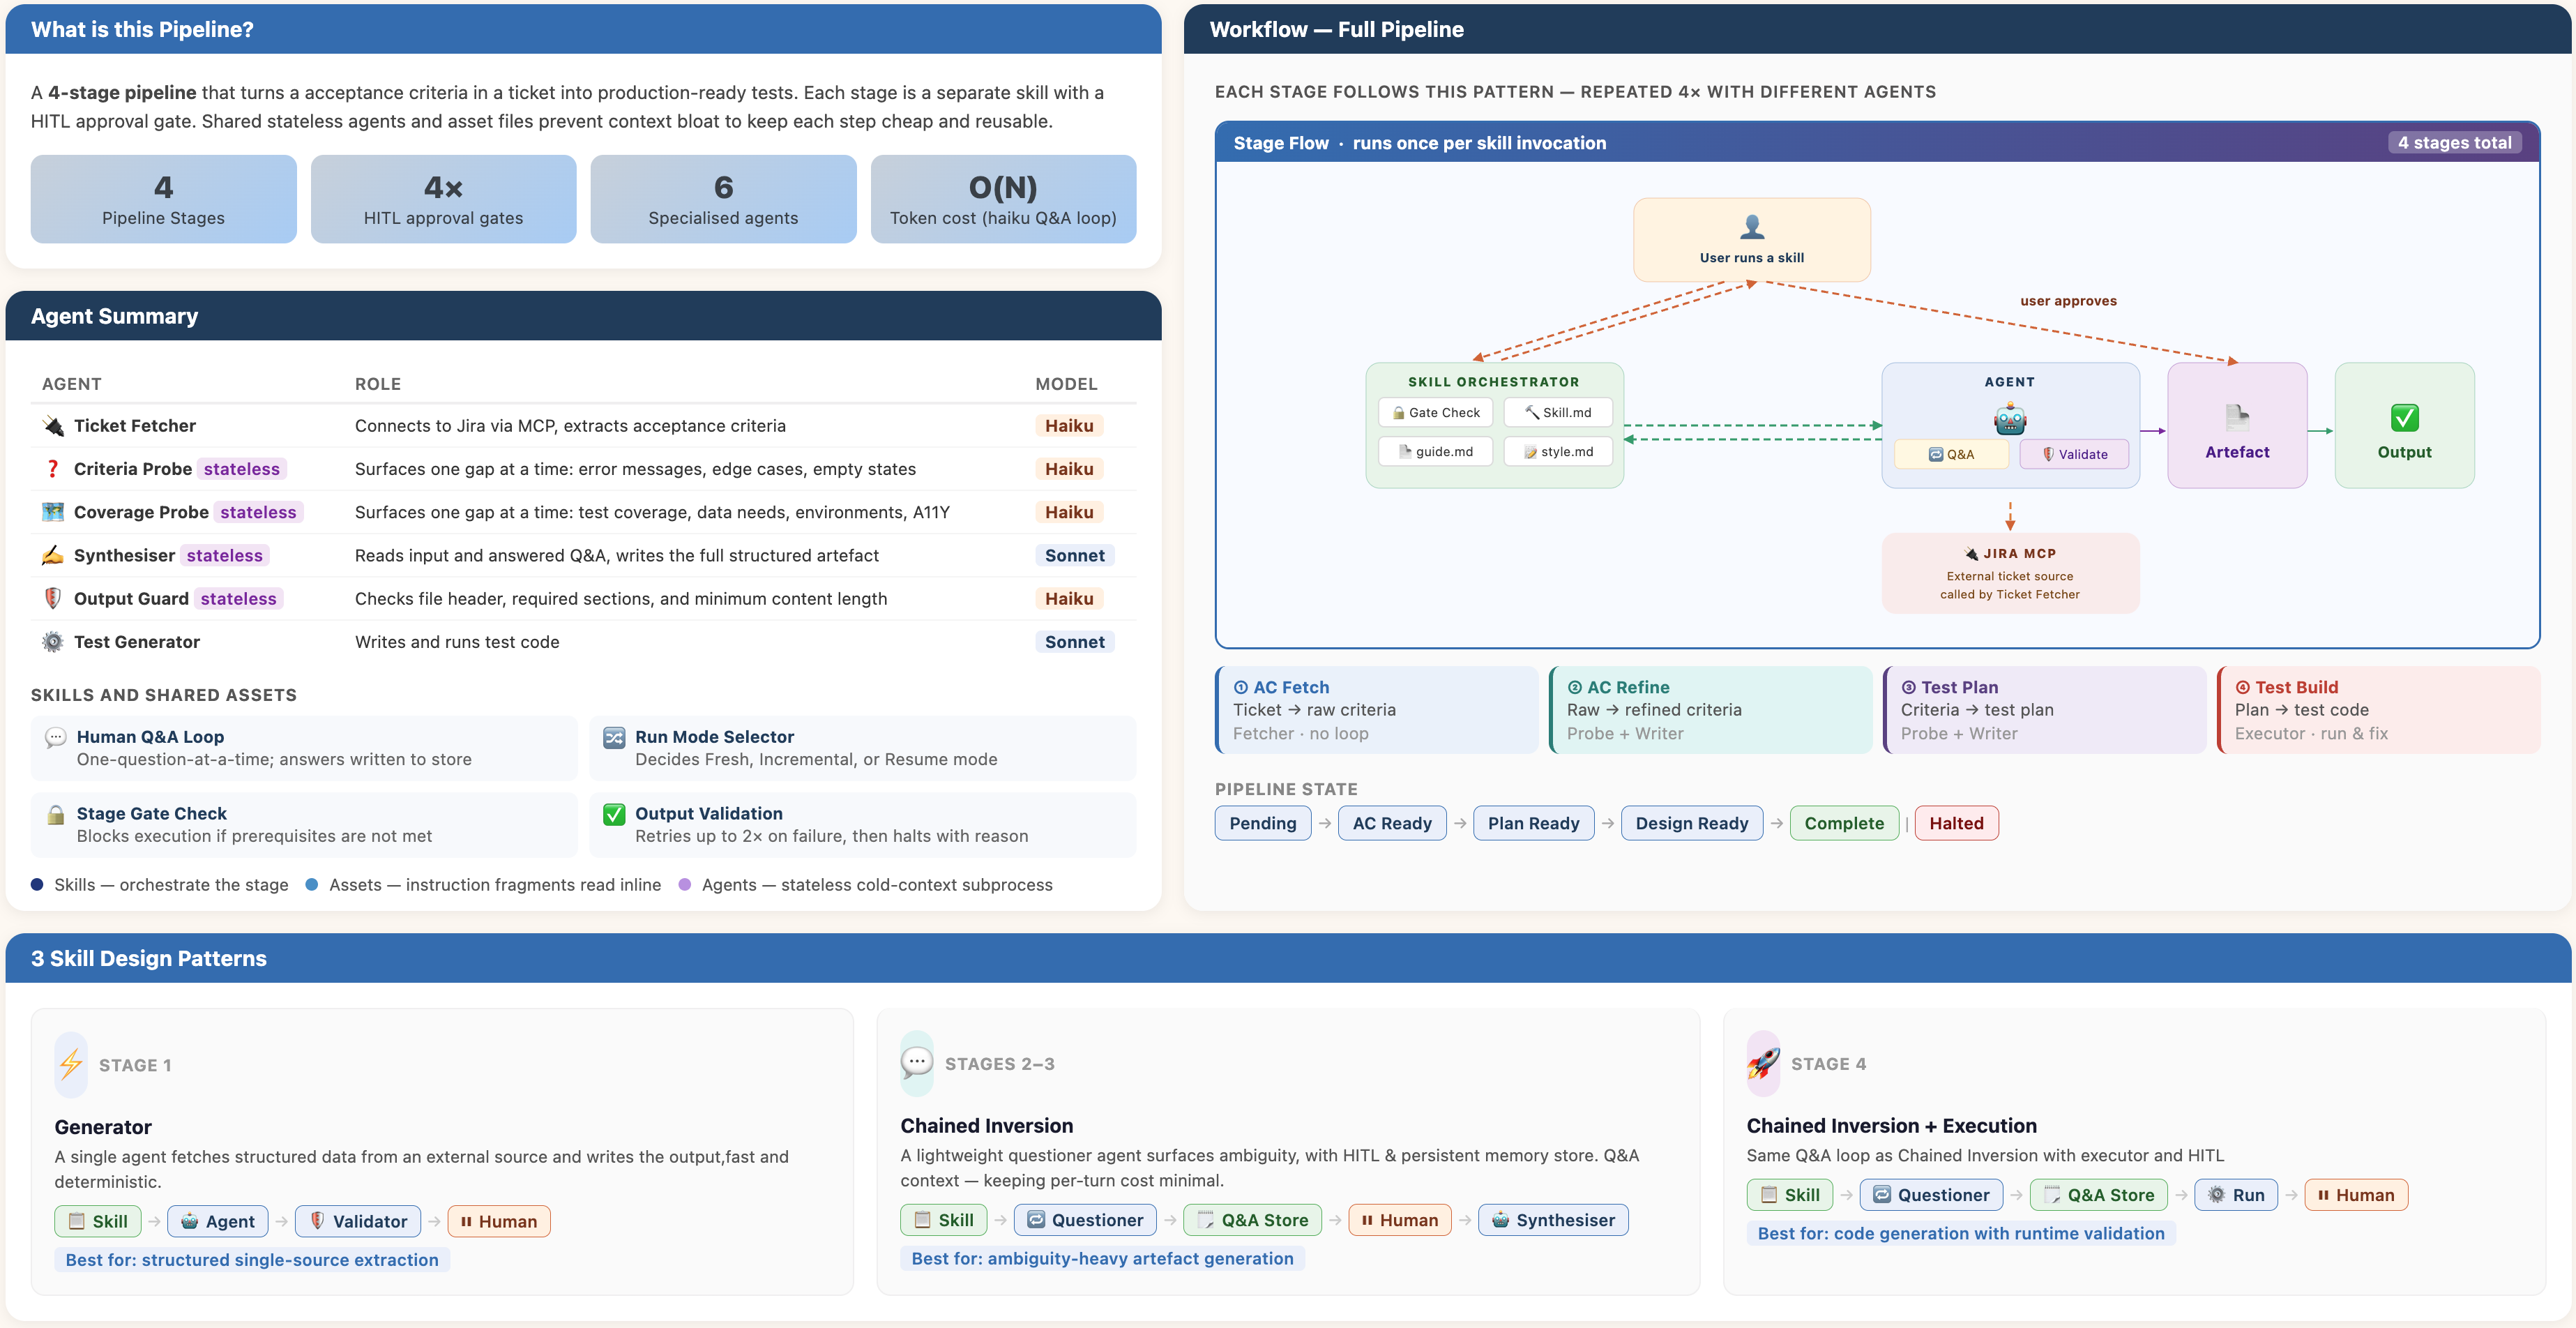
Task: Click the shield icon beside Output Guard
Action: click(53, 599)
